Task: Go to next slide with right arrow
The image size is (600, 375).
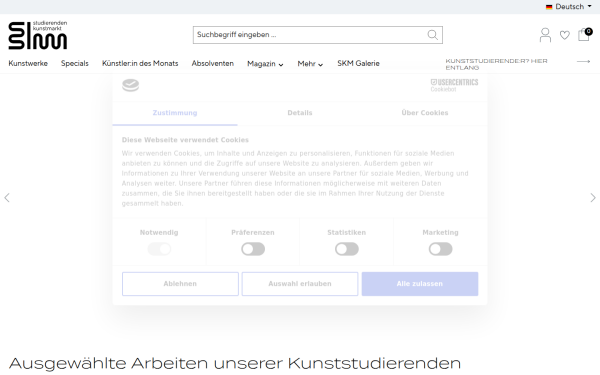Action: coord(593,197)
